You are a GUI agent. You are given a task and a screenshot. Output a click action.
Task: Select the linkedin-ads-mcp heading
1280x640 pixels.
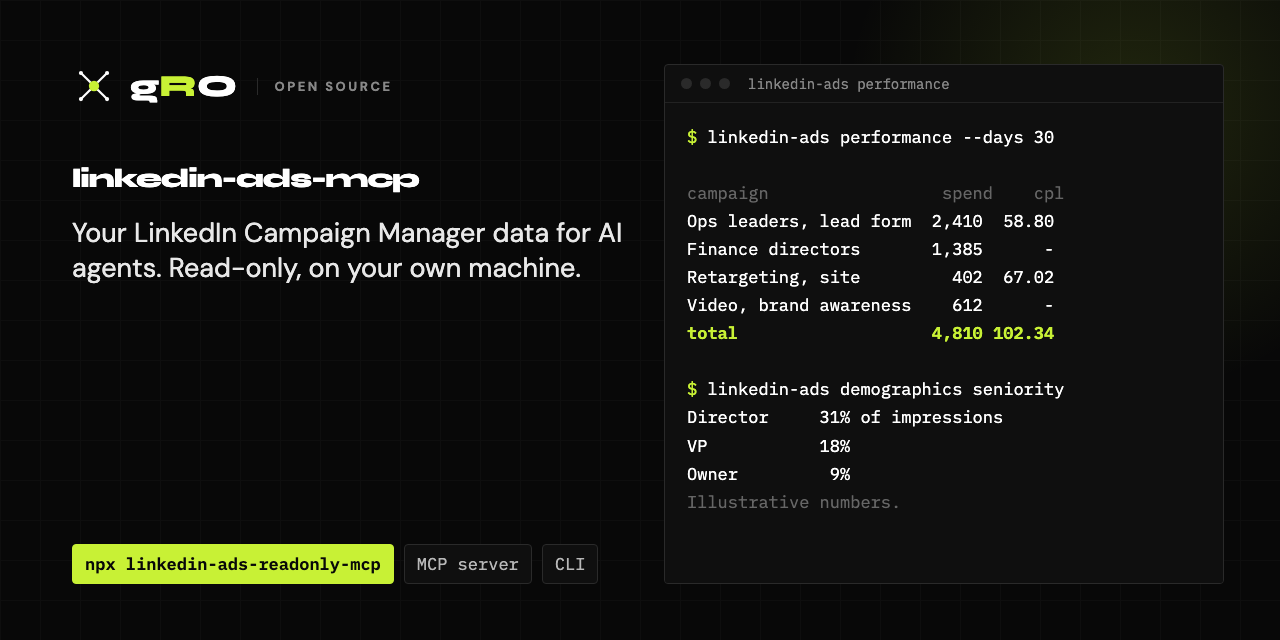(246, 179)
